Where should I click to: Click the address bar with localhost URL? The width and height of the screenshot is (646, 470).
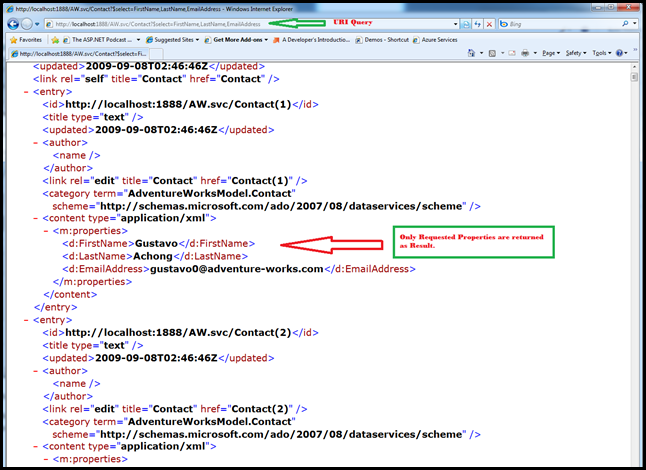(248, 24)
